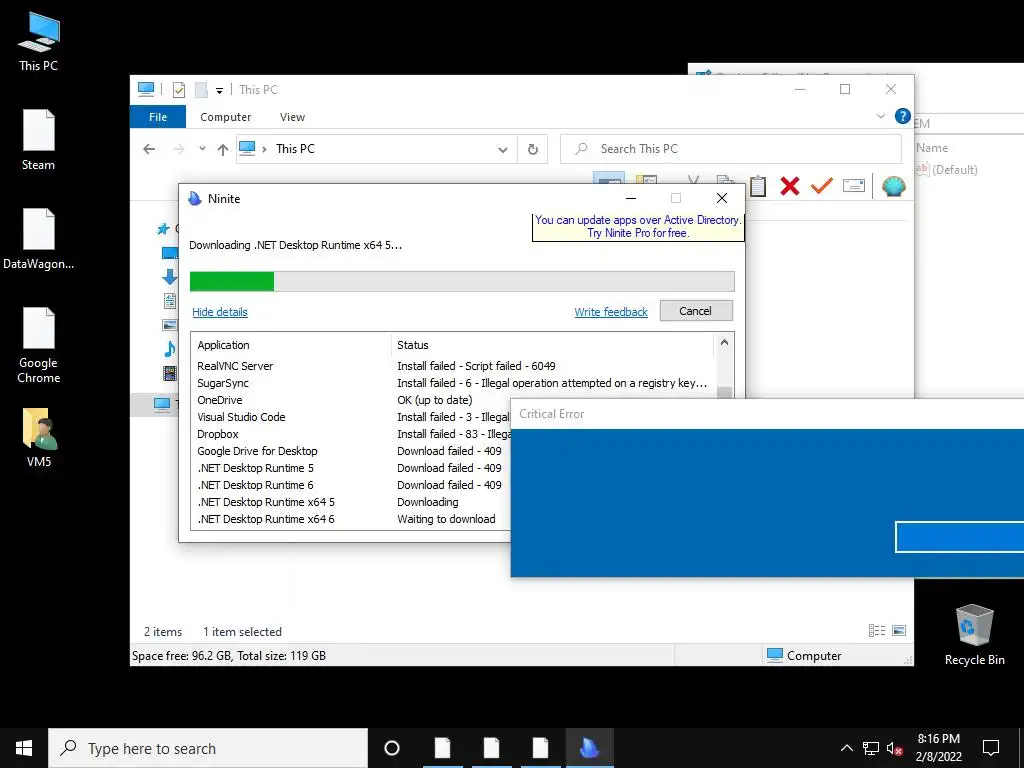This screenshot has height=768, width=1024.
Task: Select the Documents icon in sidebar
Action: coord(170,301)
